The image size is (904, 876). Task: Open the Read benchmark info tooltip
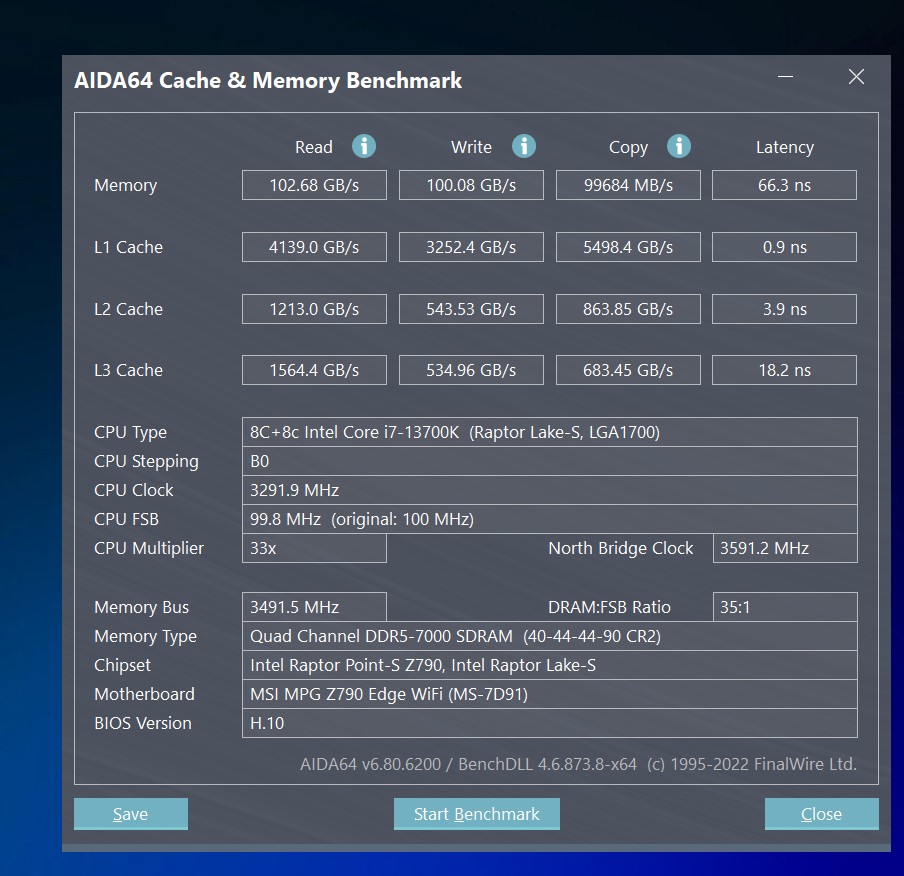[x=364, y=146]
